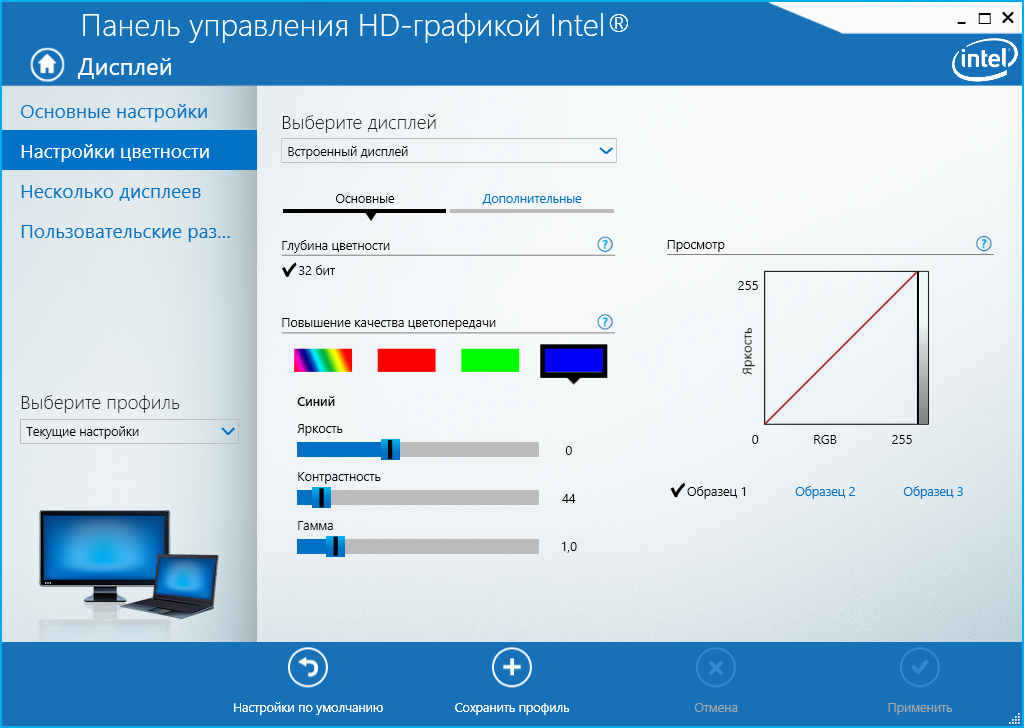Open help for Повышение качества цветопередачи
1024x728 pixels.
[x=605, y=322]
